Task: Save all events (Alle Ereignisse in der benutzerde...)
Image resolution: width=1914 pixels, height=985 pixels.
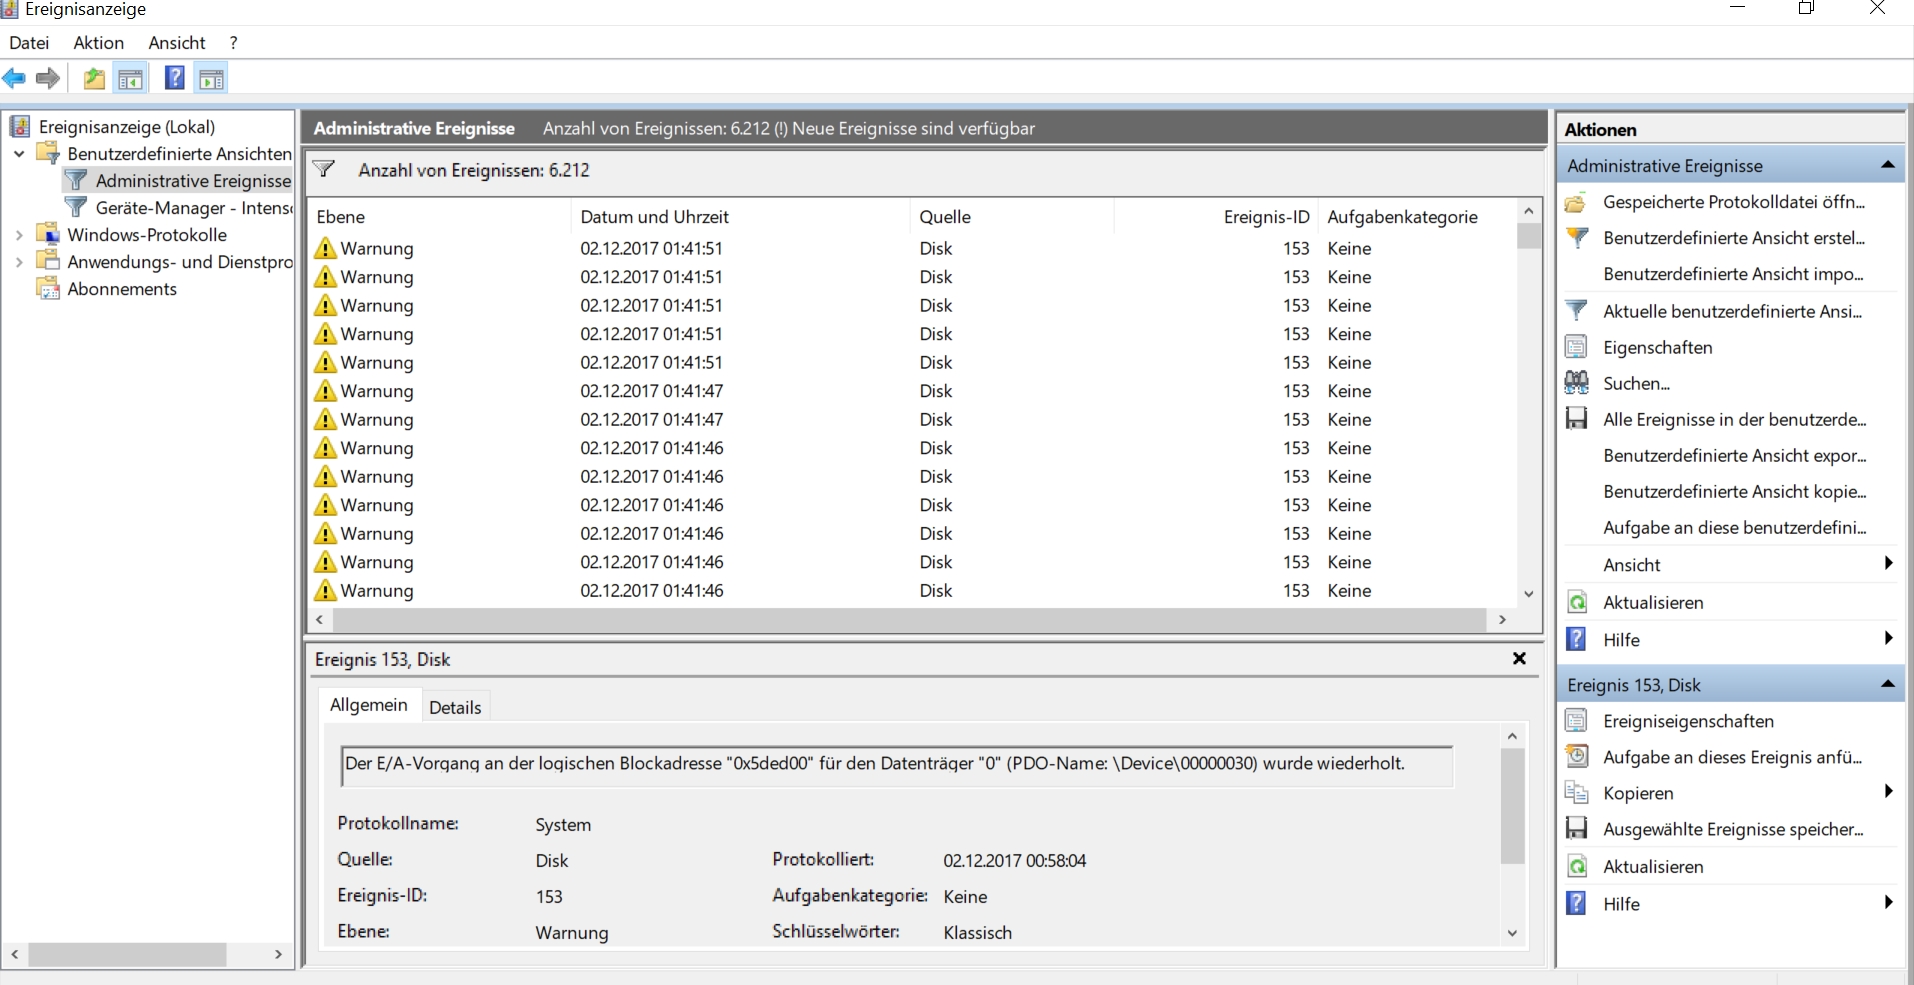Action: tap(1733, 419)
